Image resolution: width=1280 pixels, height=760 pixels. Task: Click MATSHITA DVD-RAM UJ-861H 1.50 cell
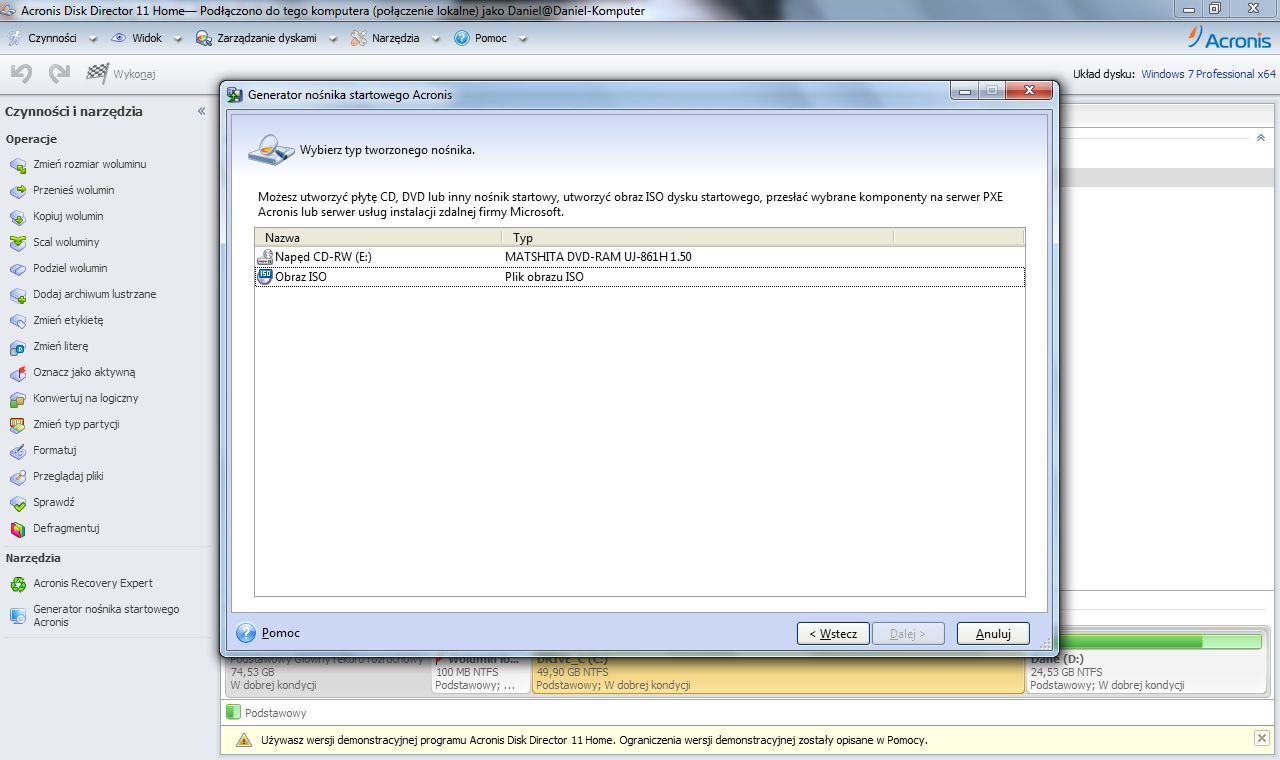pos(598,257)
